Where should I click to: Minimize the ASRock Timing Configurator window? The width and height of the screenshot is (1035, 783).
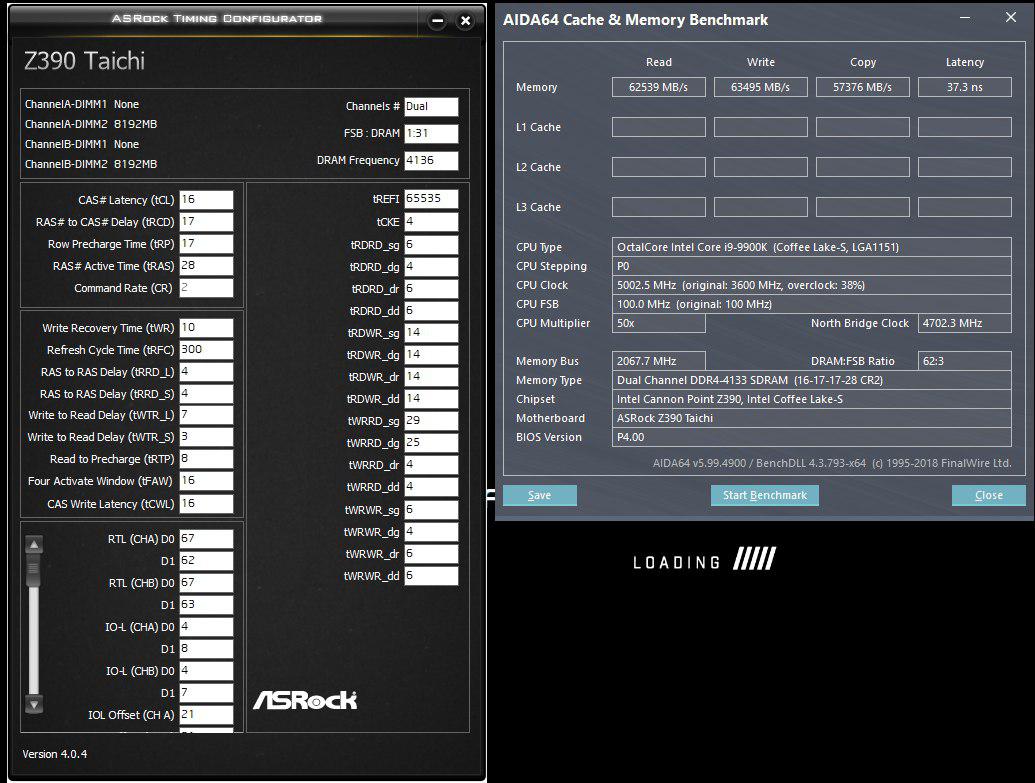click(437, 21)
